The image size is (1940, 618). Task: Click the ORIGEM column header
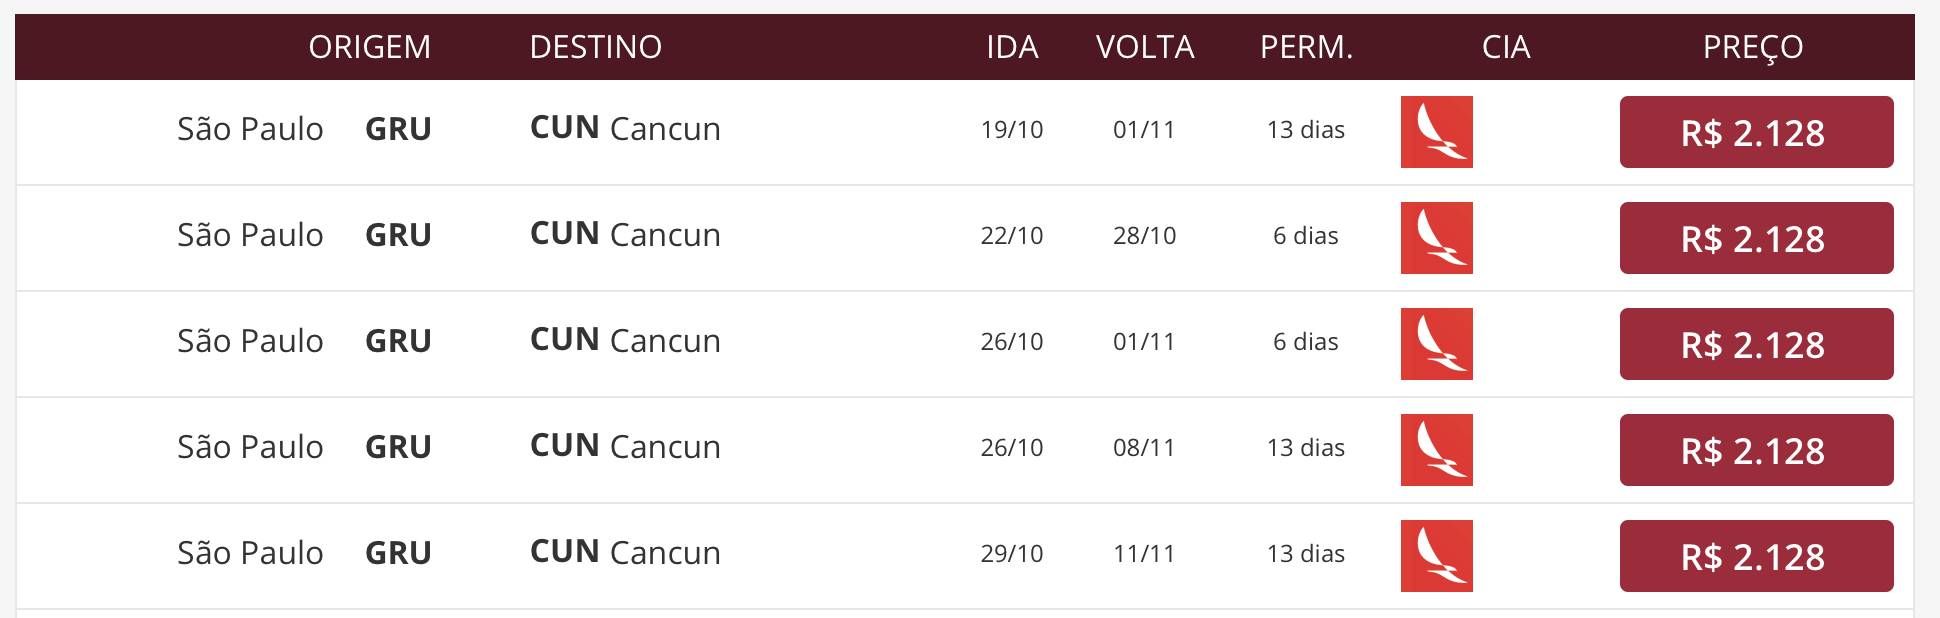pos(369,47)
